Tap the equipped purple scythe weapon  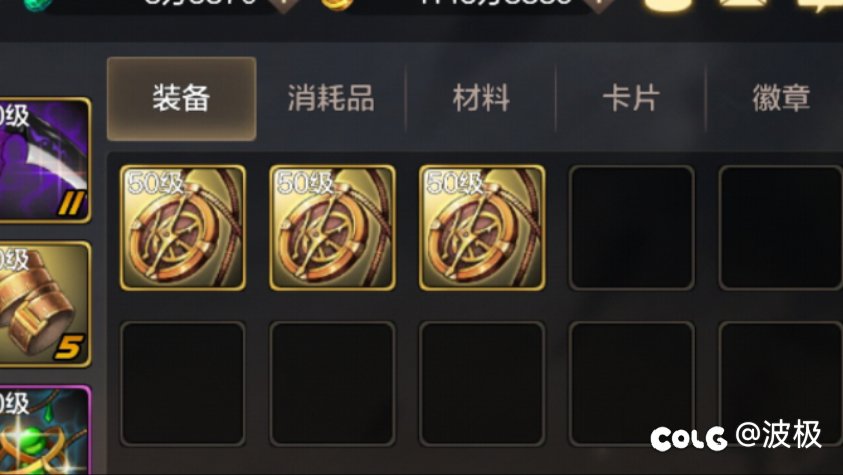(43, 160)
